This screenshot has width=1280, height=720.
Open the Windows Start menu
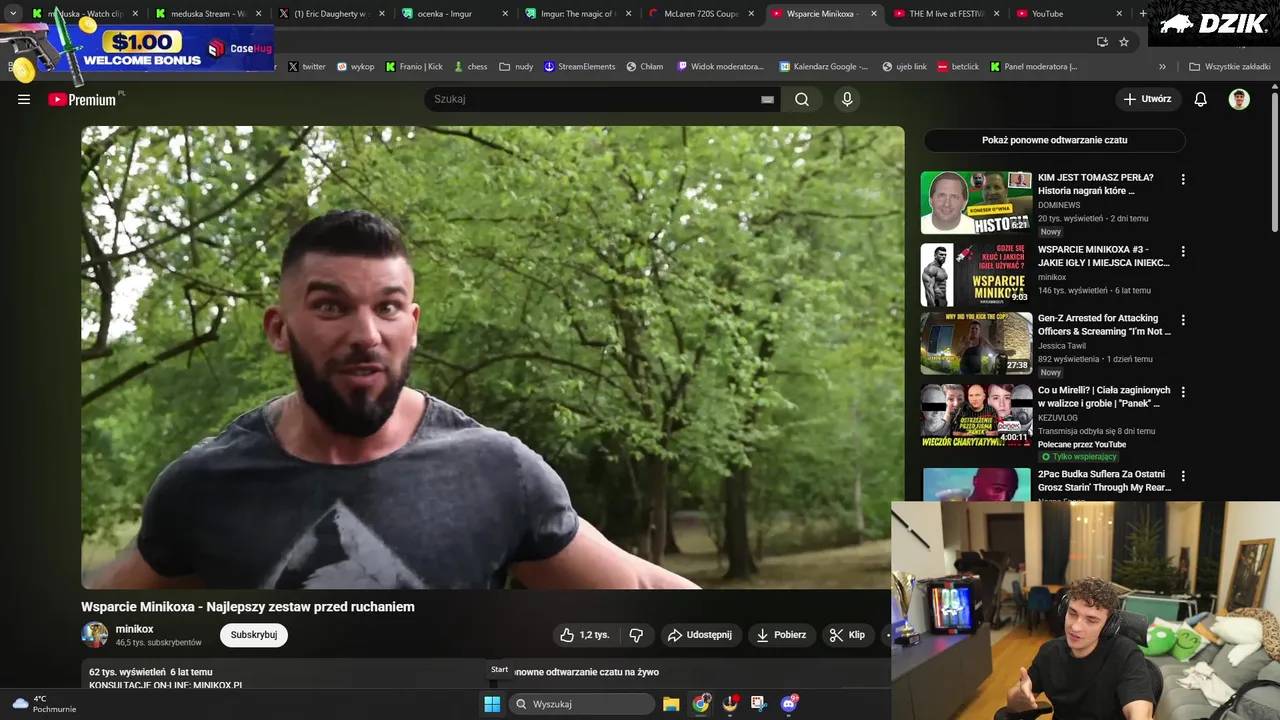pyautogui.click(x=492, y=704)
